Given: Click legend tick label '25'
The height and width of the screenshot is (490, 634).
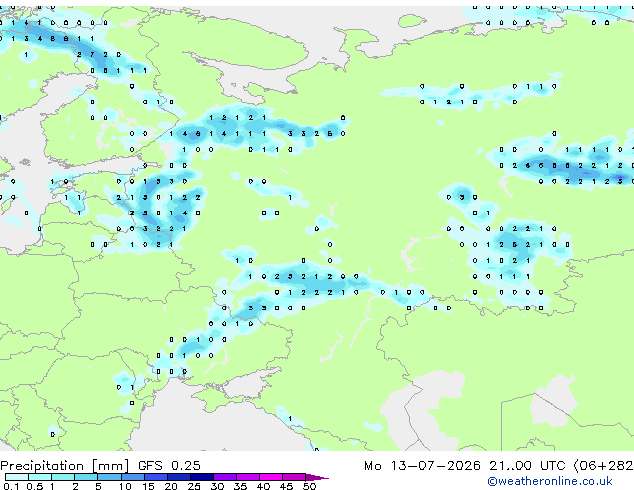Looking at the screenshot, I should [x=194, y=486].
